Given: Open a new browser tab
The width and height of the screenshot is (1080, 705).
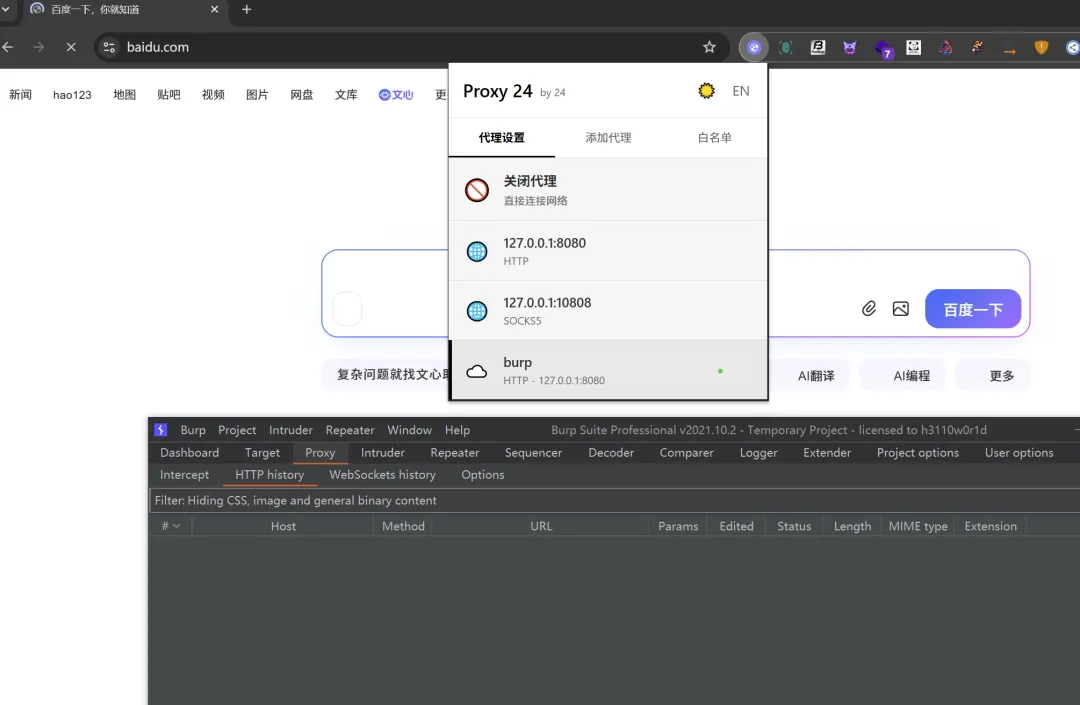Looking at the screenshot, I should coord(247,10).
